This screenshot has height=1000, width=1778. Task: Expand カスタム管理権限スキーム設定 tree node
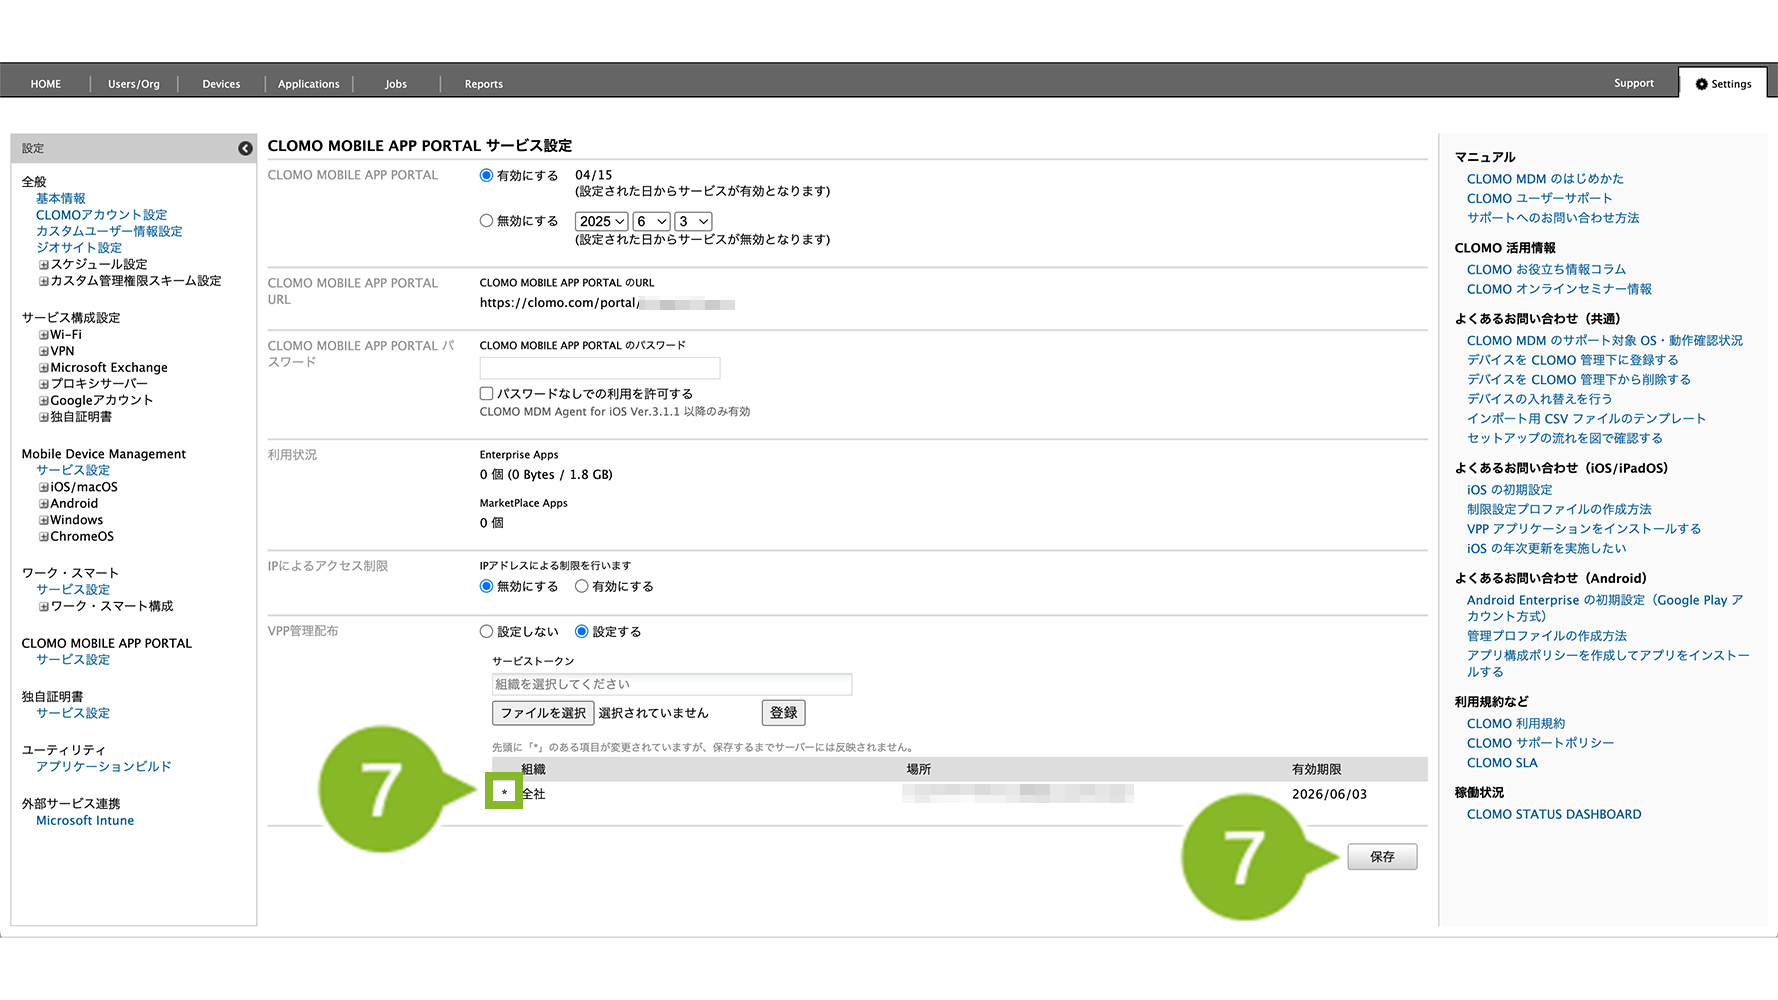(x=44, y=281)
